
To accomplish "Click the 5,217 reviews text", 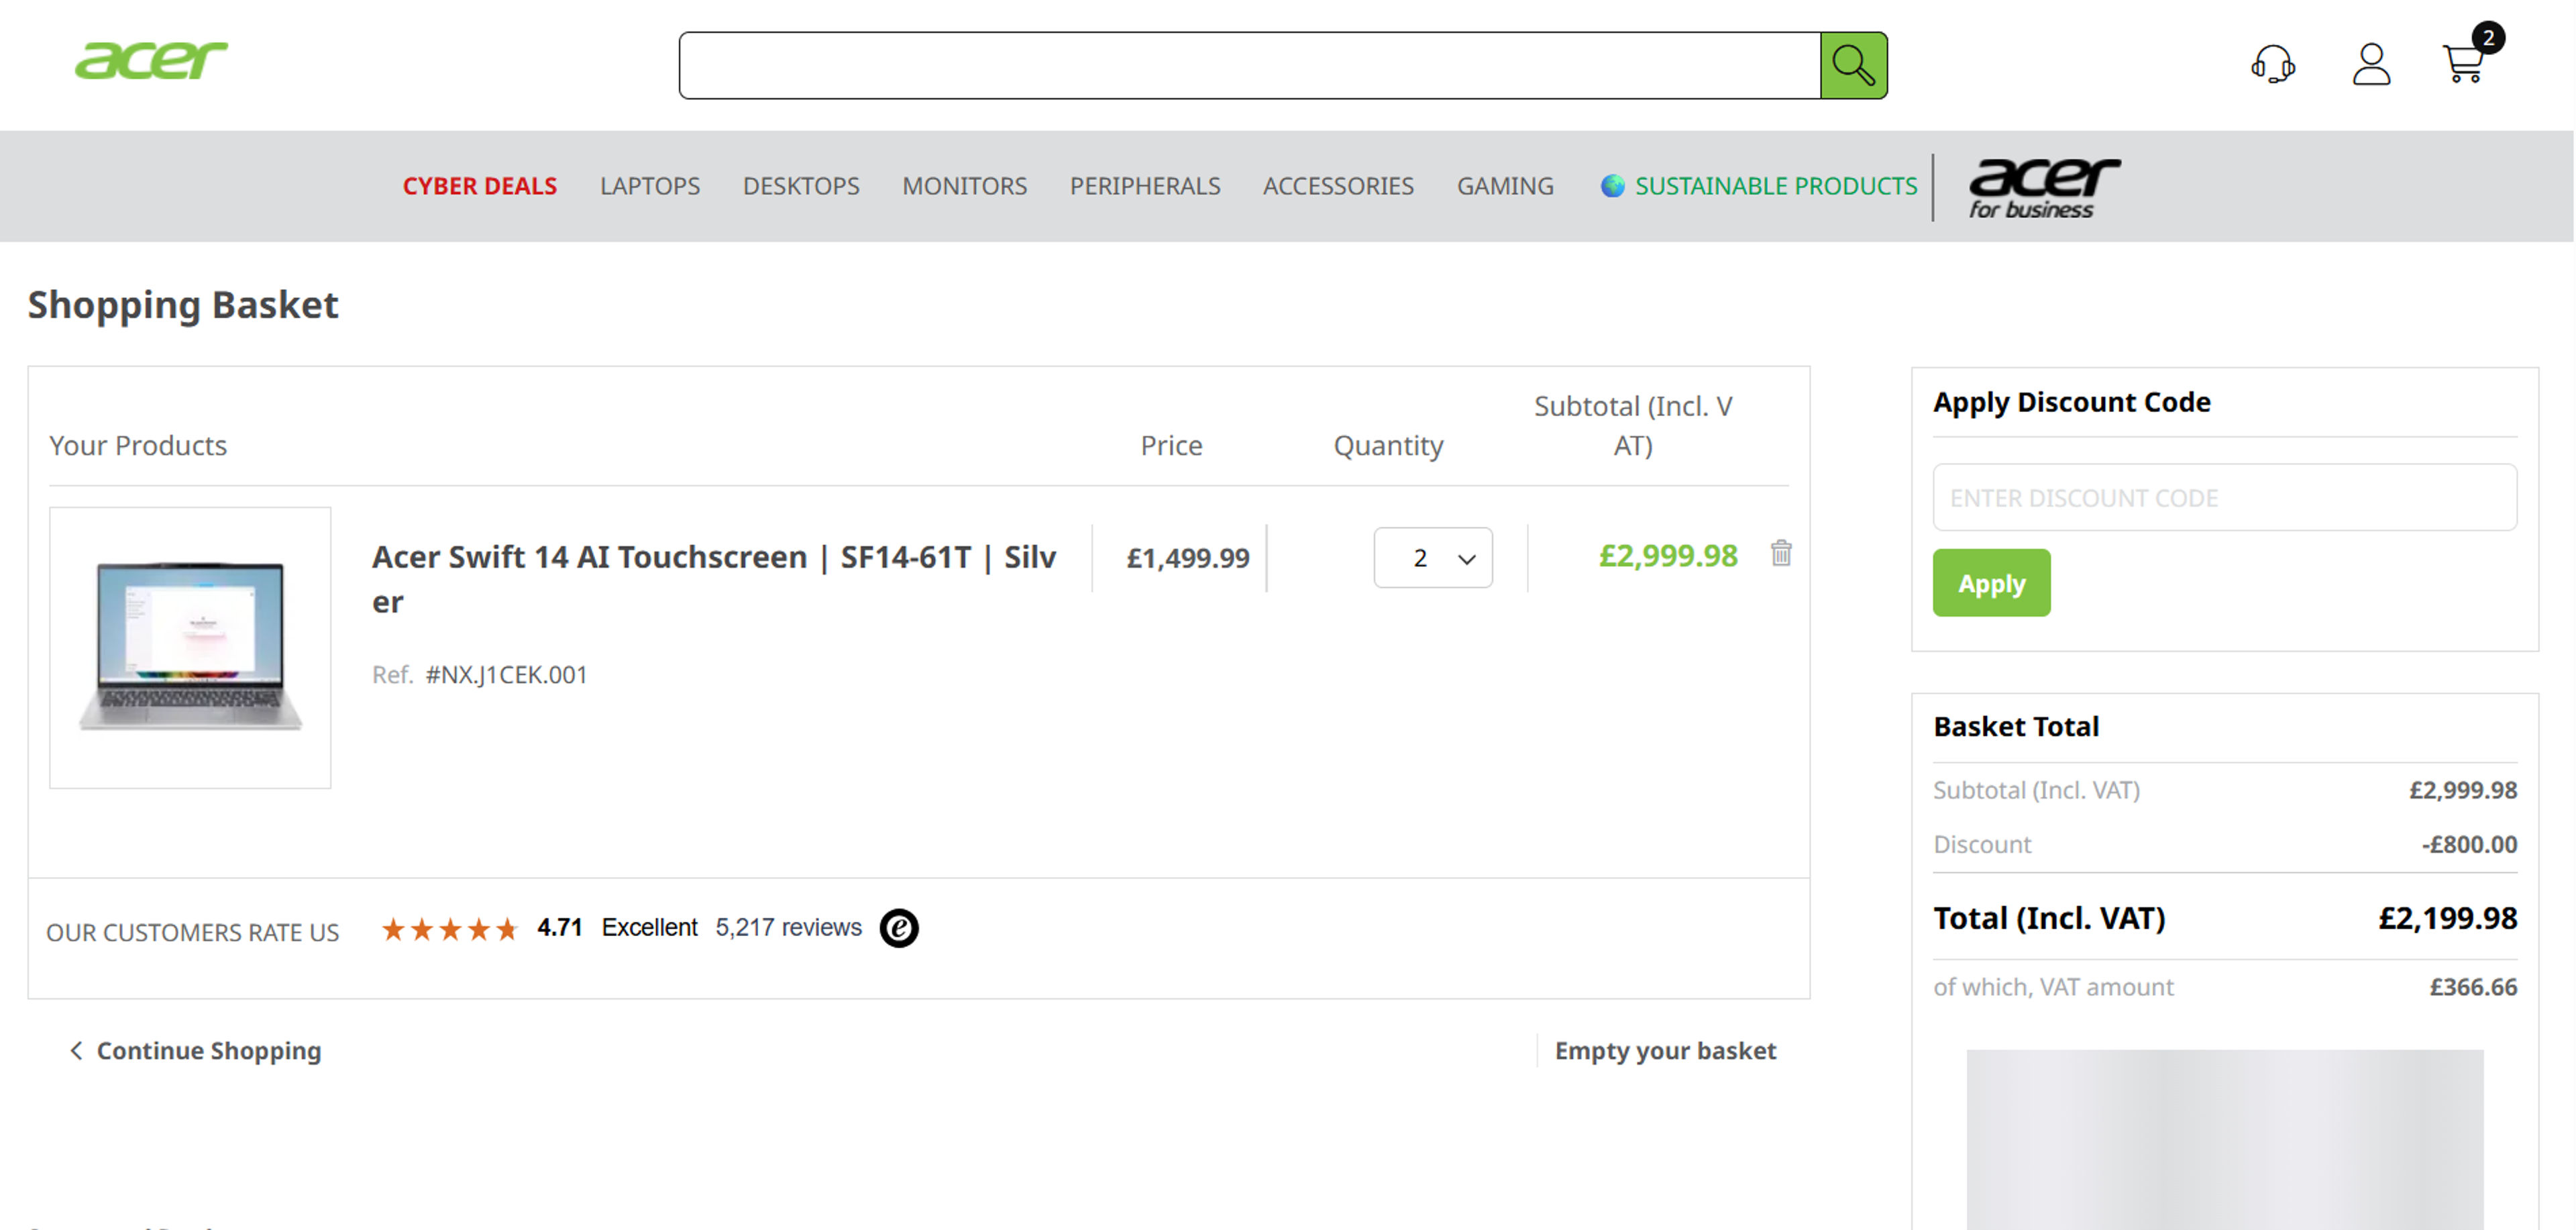I will click(x=788, y=928).
